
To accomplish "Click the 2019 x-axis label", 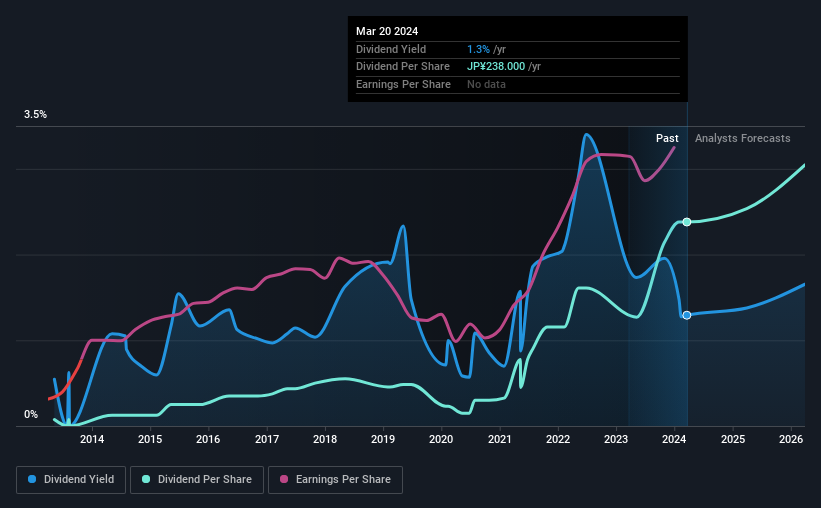I will click(x=383, y=439).
